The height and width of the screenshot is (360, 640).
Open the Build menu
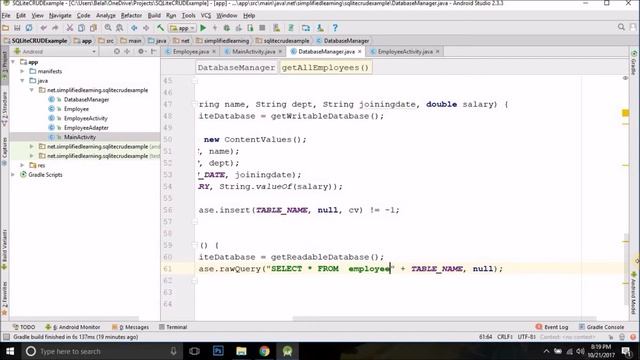coord(154,16)
